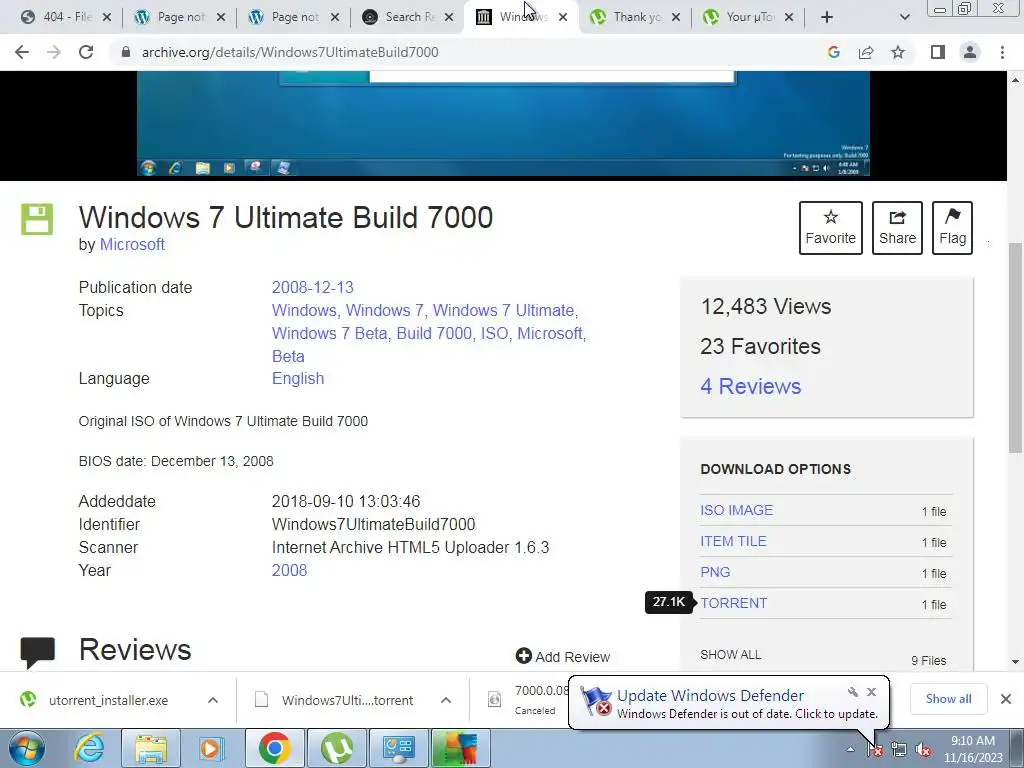Click the Windows 7 Ultimate Build 7000 title

click(285, 217)
